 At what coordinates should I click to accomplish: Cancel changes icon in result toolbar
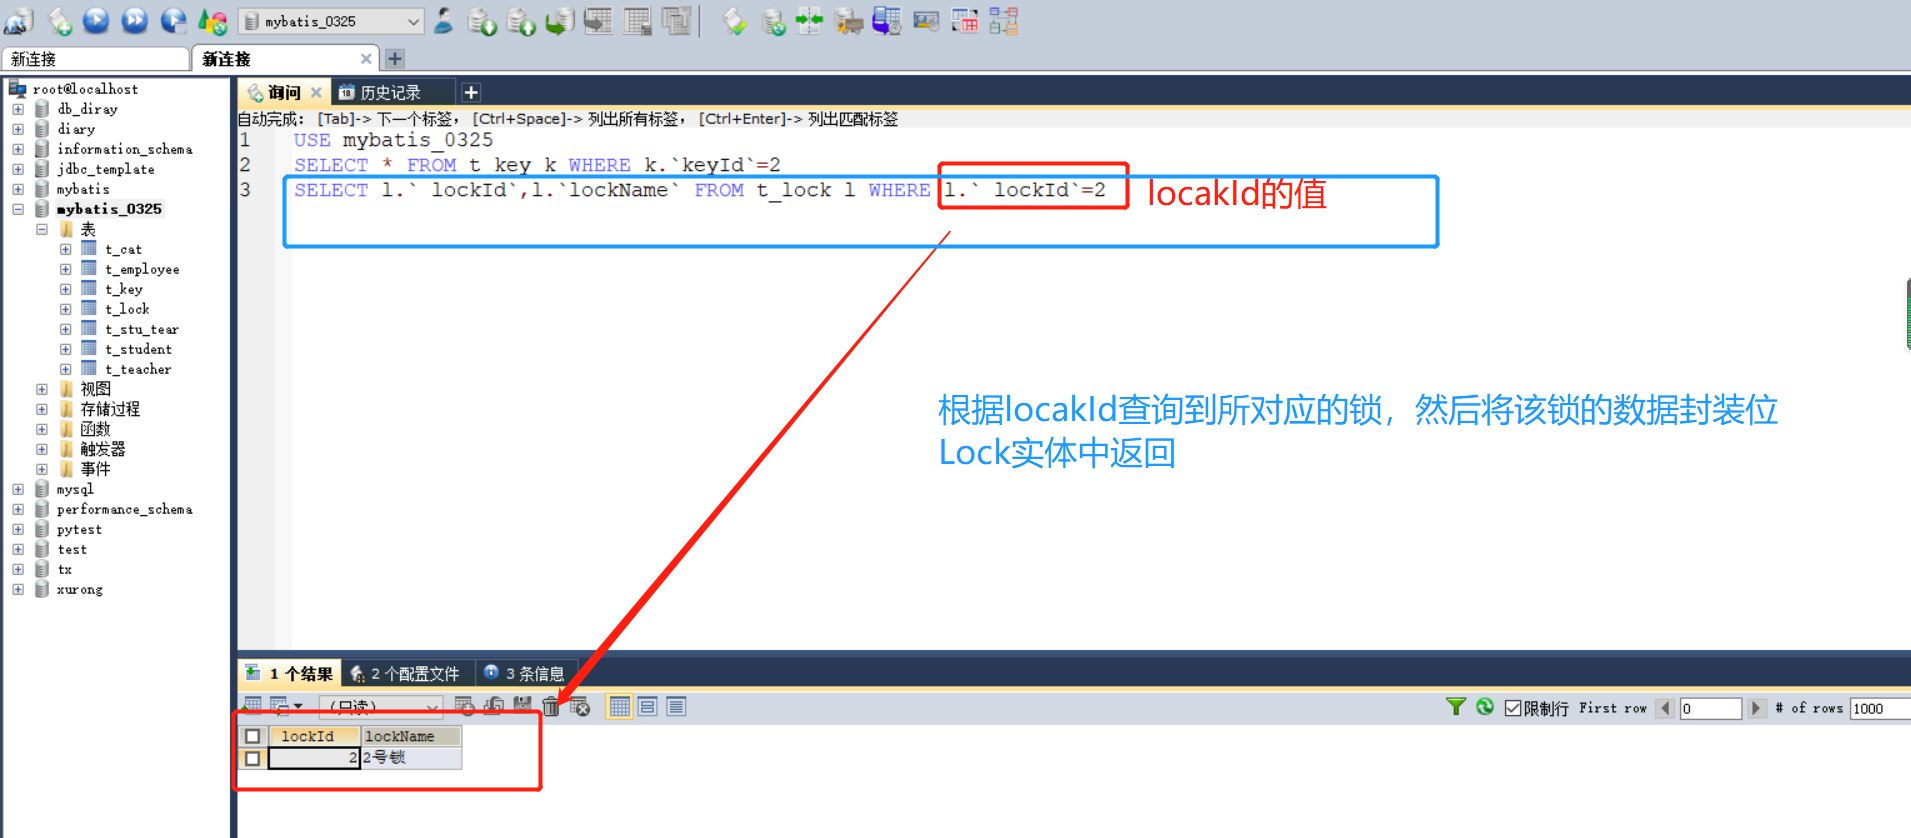tap(580, 707)
